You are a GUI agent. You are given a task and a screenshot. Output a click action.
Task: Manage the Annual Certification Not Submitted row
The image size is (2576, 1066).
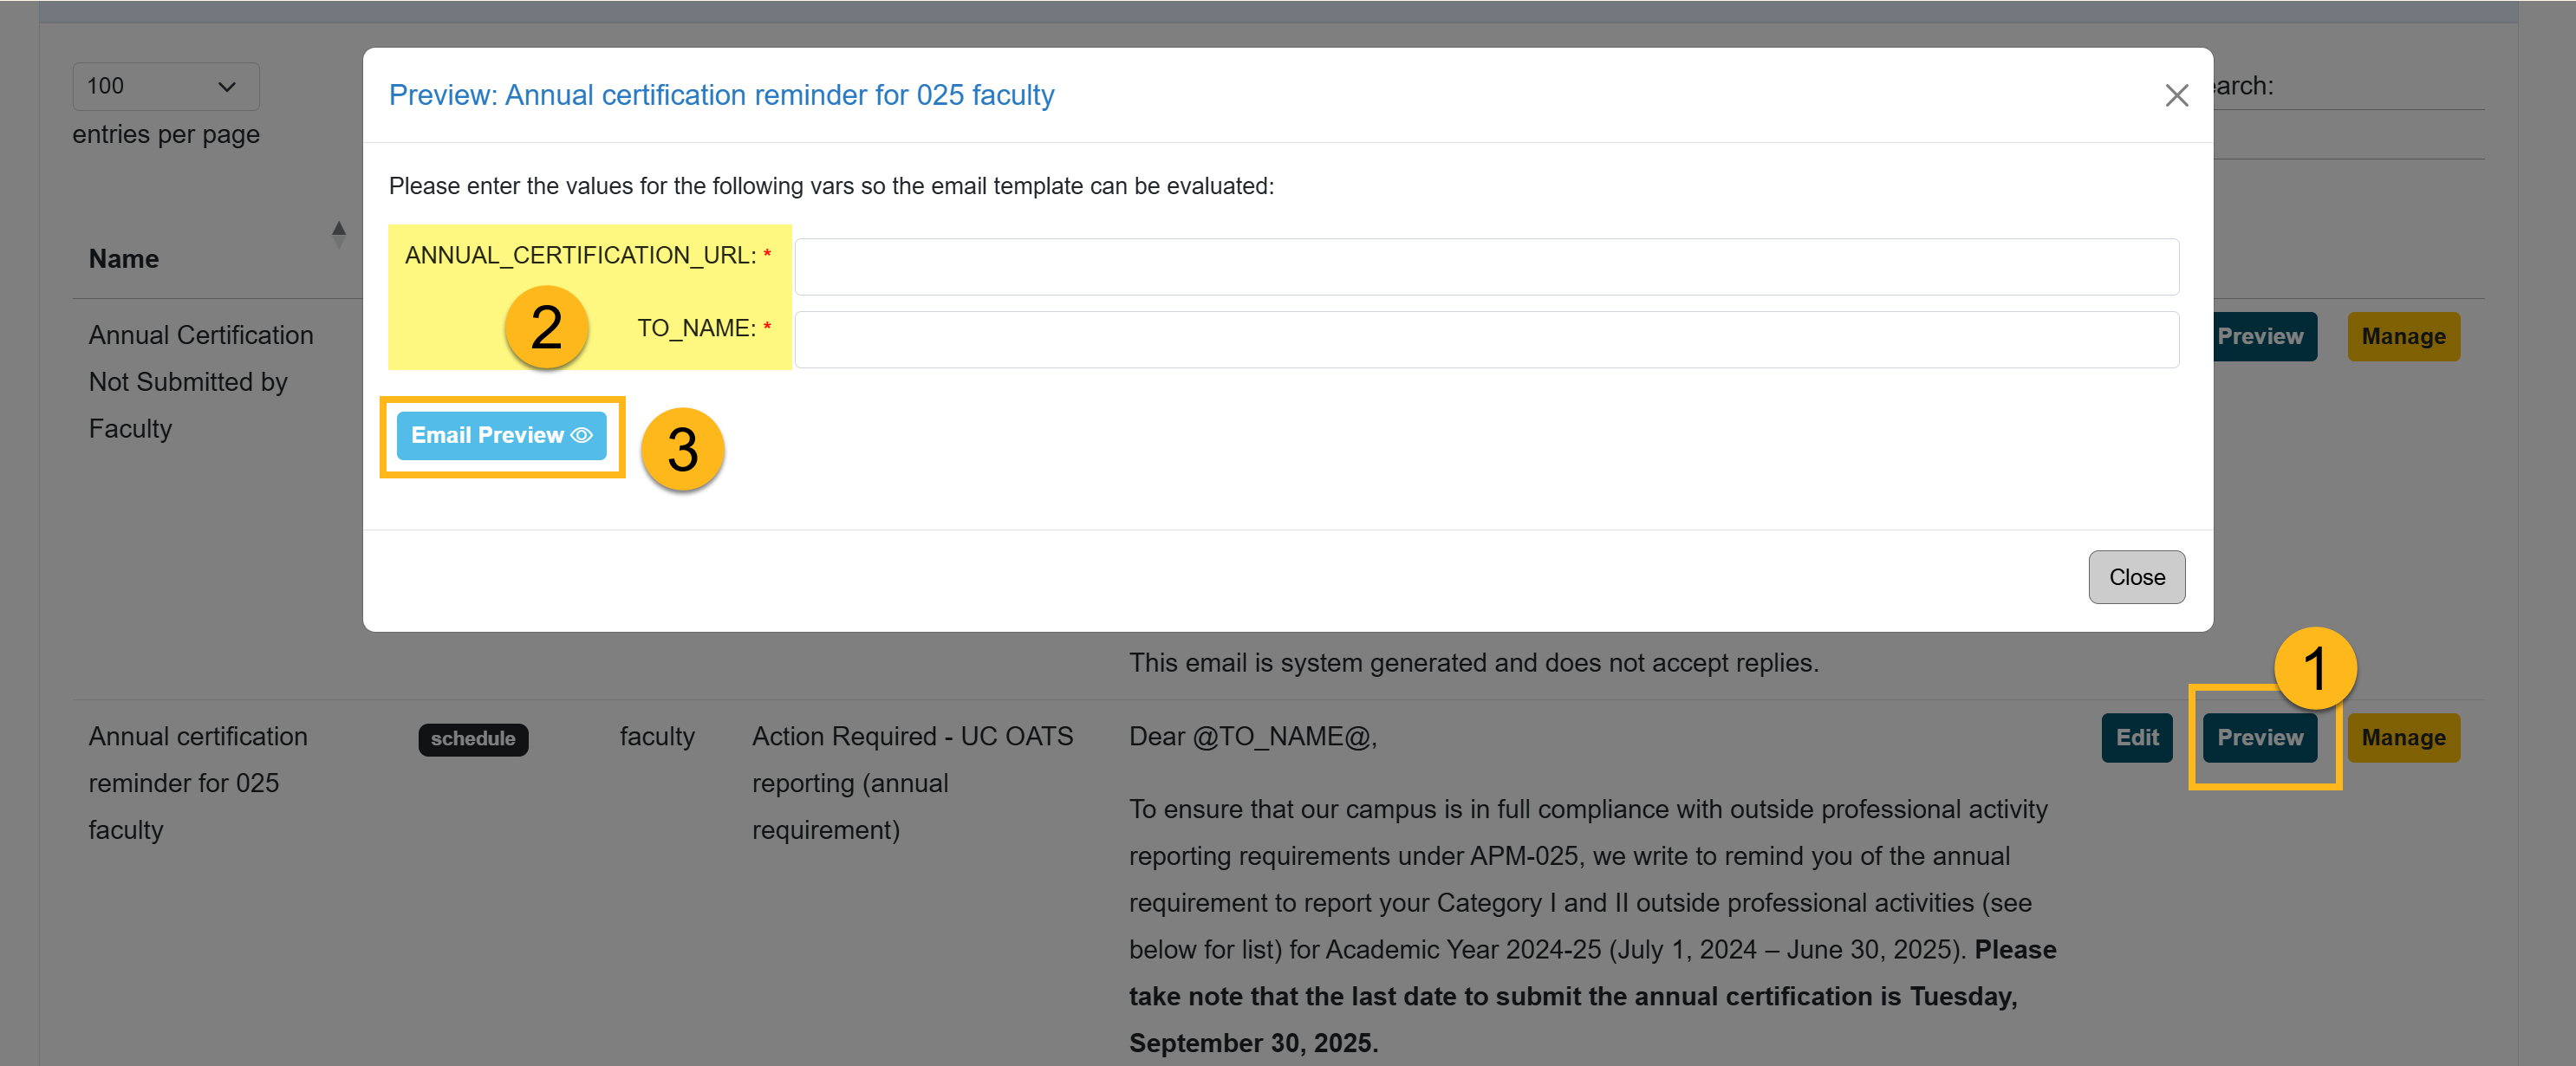[2402, 337]
